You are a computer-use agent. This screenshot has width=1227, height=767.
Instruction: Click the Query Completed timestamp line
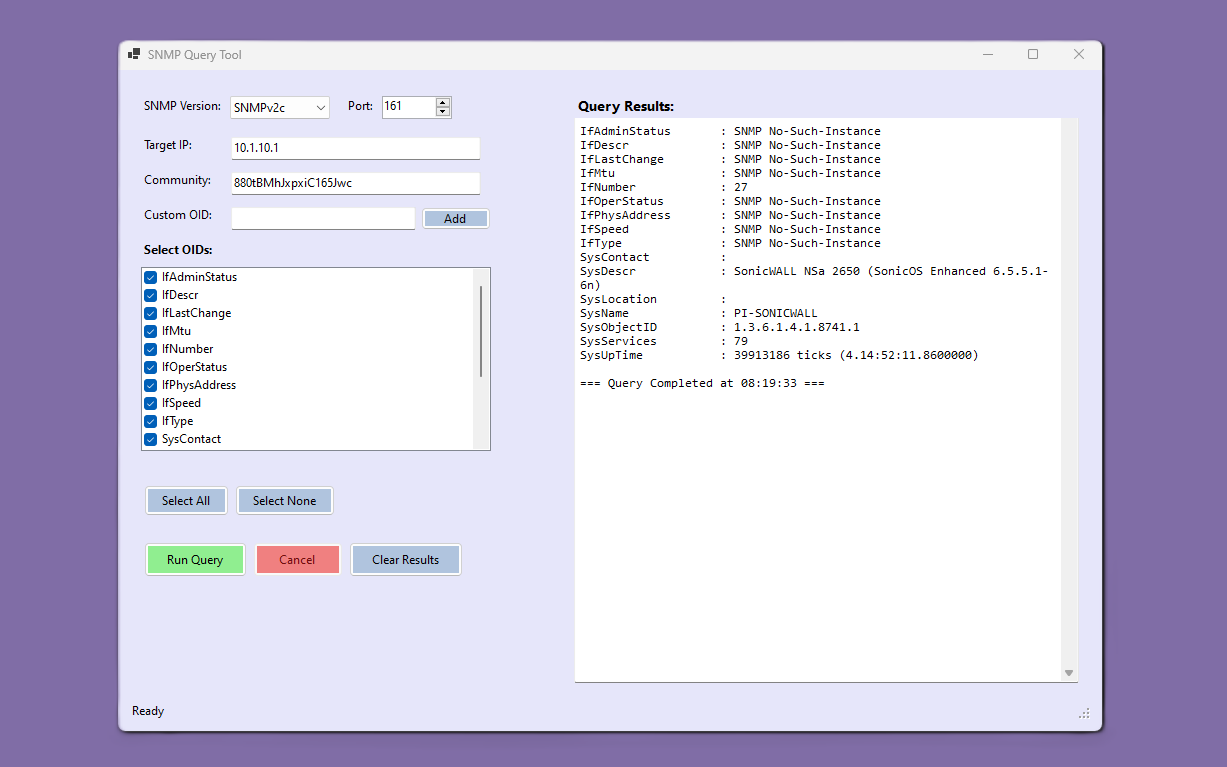pos(702,383)
